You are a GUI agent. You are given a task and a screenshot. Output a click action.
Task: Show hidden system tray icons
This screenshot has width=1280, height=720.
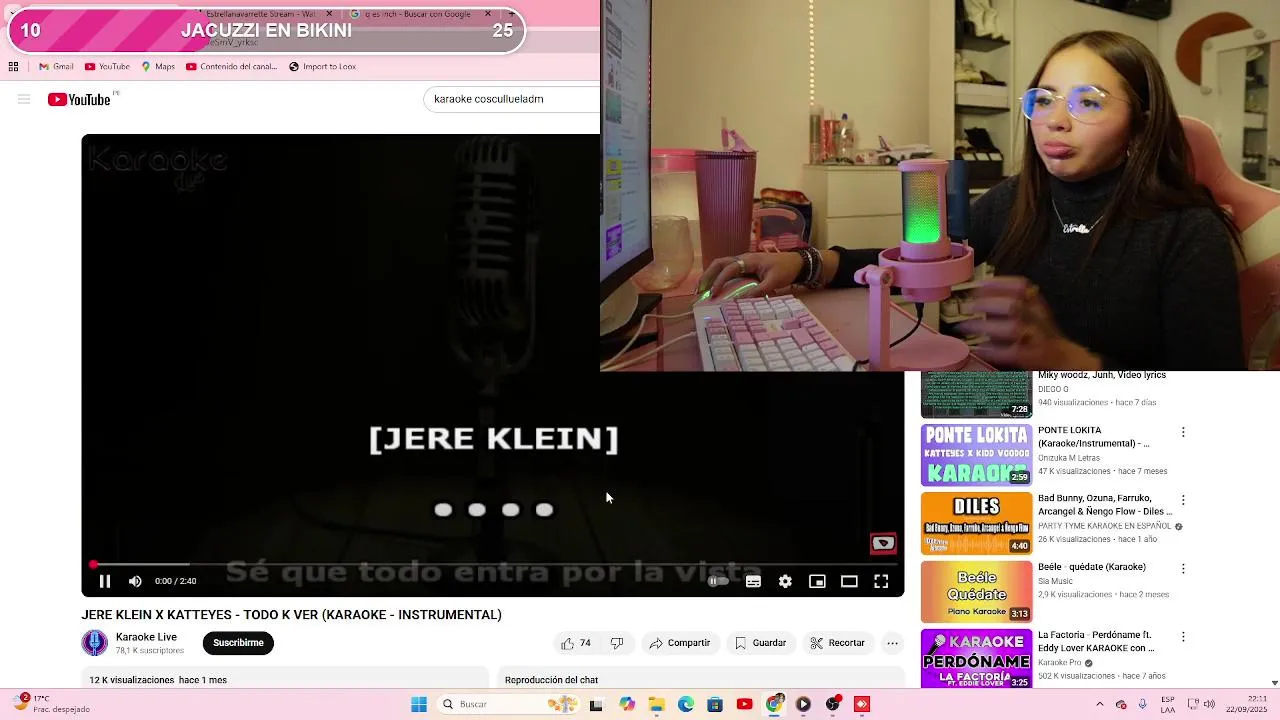[x=1099, y=704]
